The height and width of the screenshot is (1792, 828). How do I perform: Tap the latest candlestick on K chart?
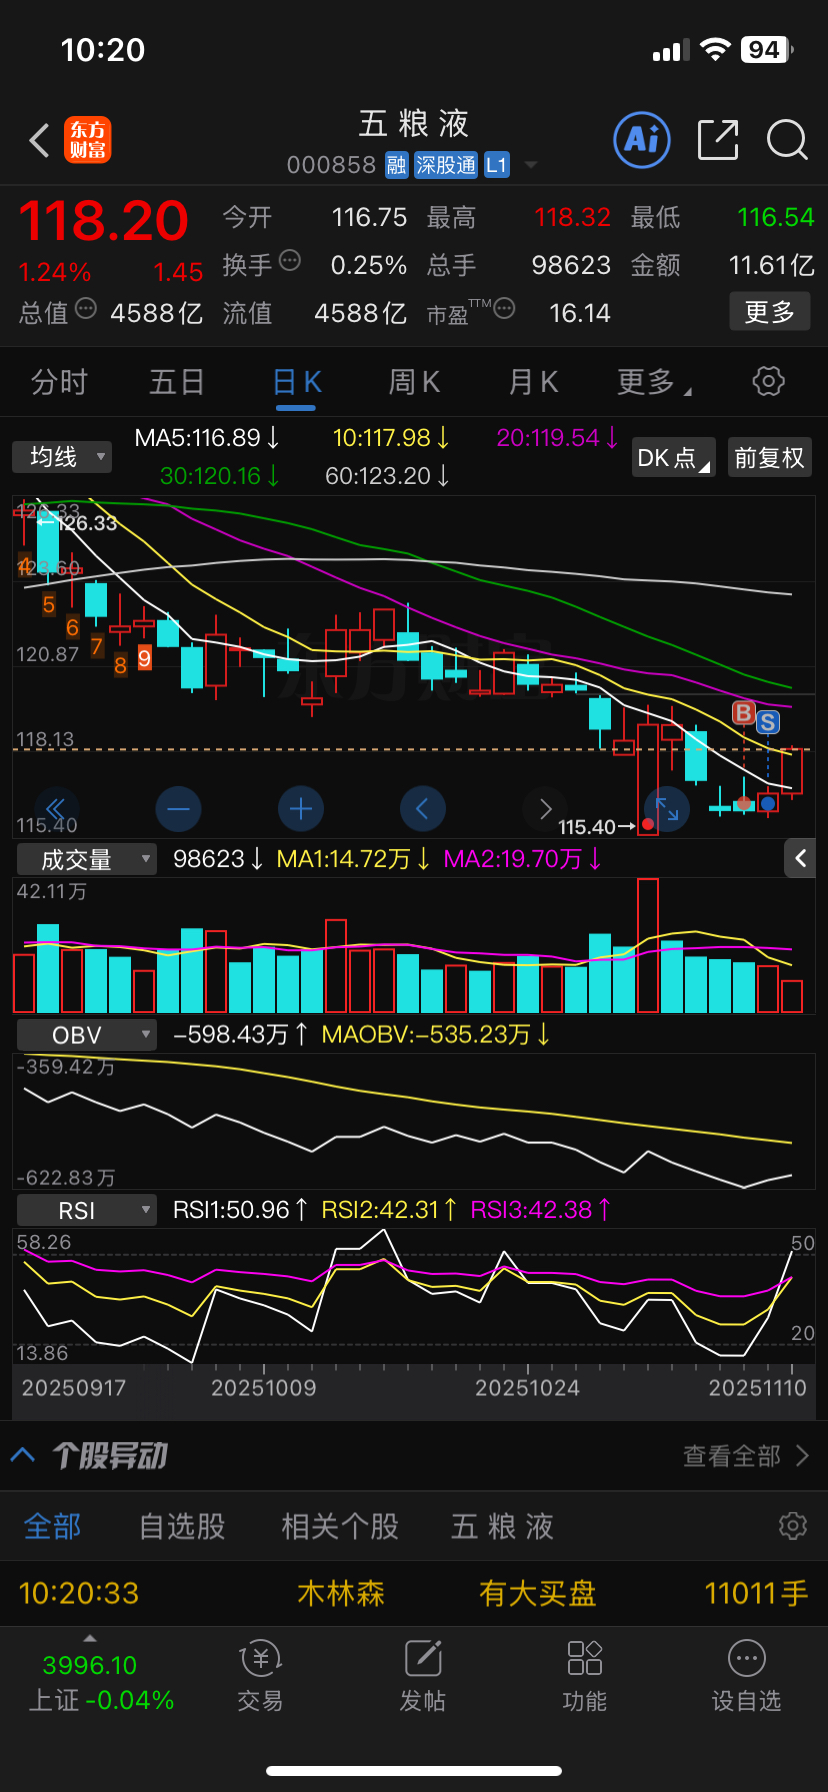792,771
